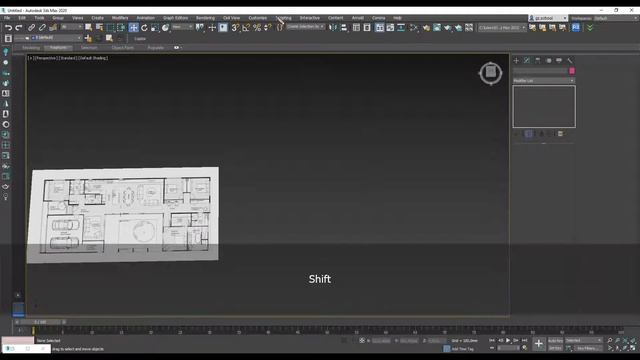
Task: Open the Help menu
Action: click(x=397, y=18)
